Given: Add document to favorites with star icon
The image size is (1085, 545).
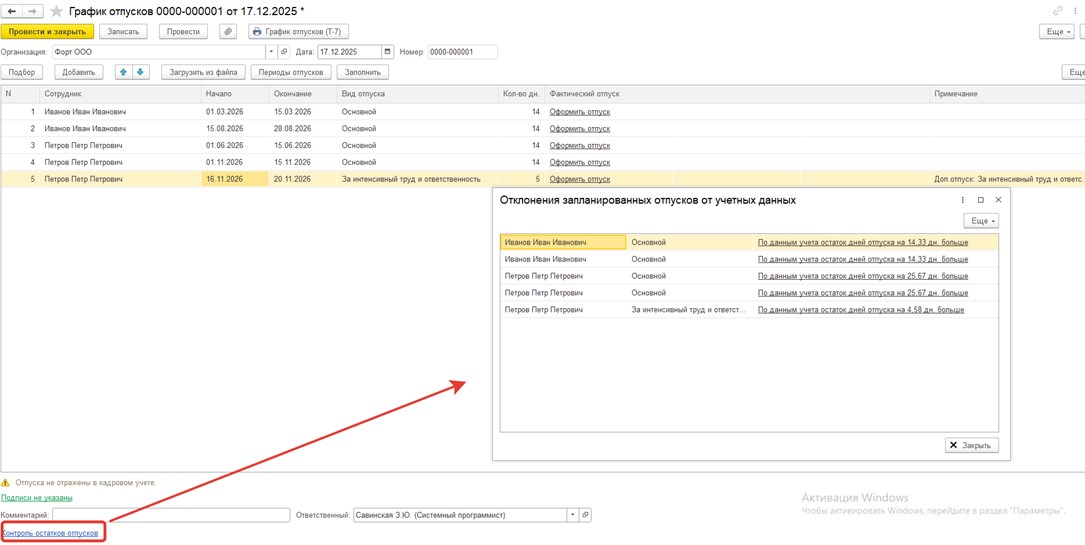Looking at the screenshot, I should (x=56, y=11).
